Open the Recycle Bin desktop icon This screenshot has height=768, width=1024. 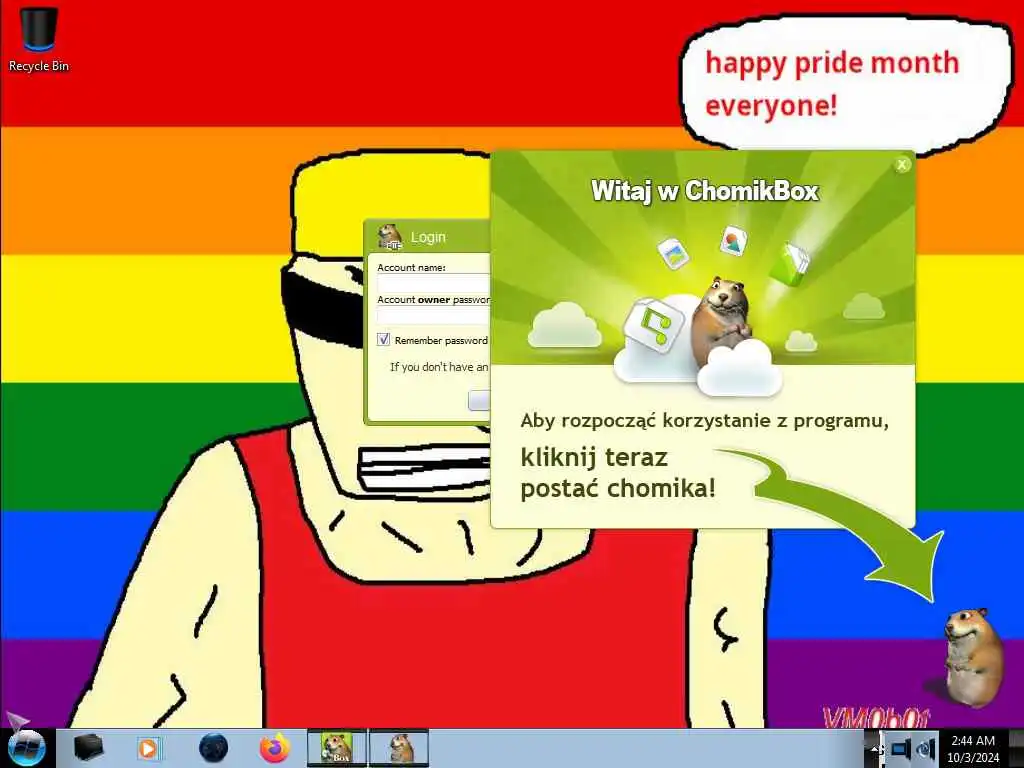click(39, 39)
